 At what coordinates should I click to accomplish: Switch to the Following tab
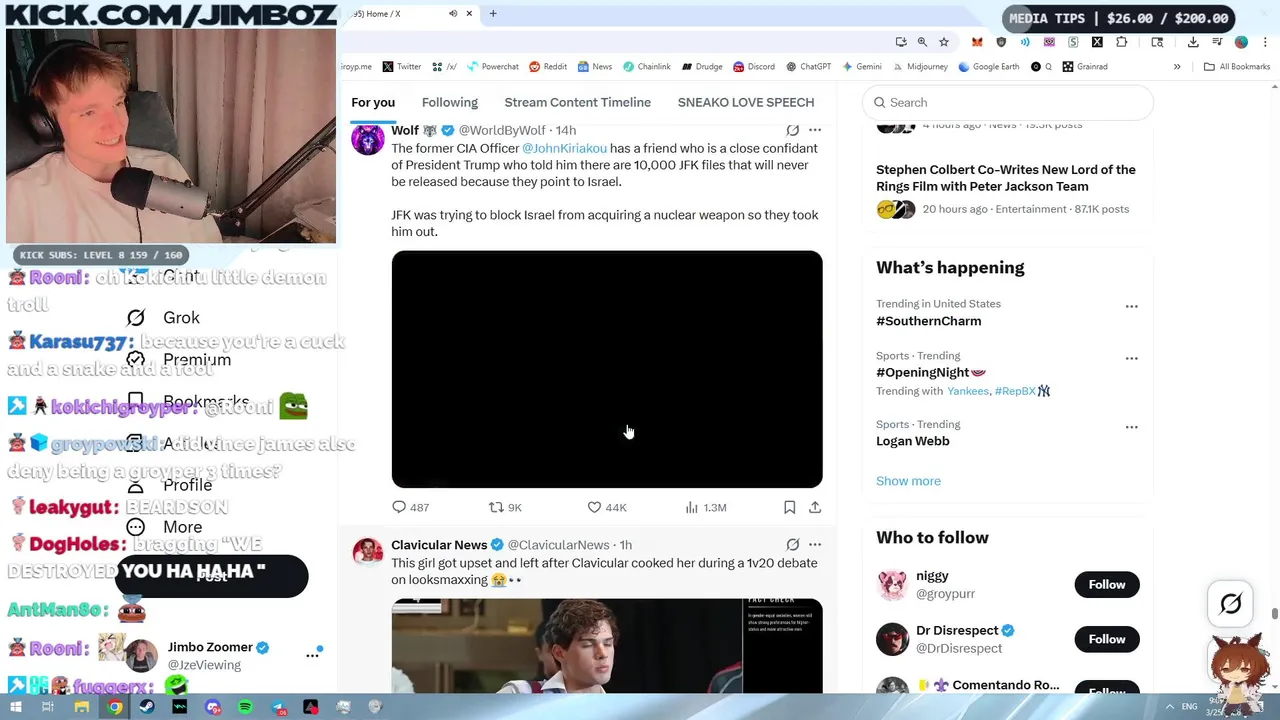pos(450,102)
